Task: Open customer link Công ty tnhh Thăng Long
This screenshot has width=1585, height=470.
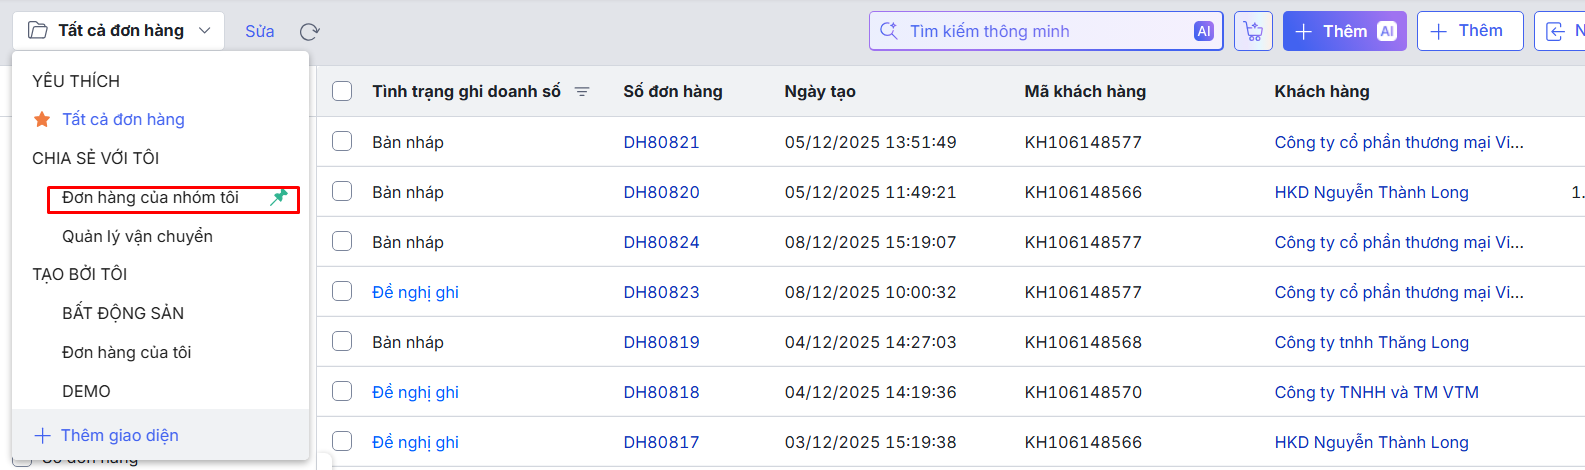Action: [1371, 343]
